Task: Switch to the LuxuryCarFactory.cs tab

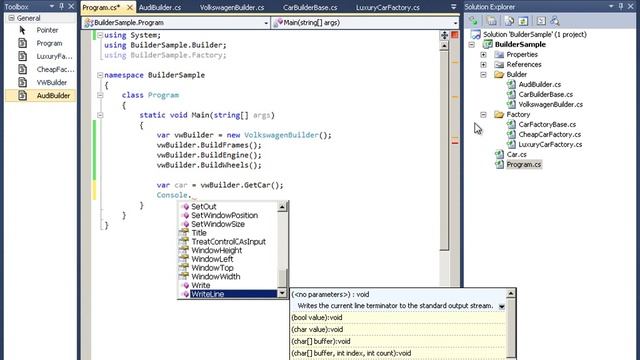Action: pyautogui.click(x=387, y=7)
